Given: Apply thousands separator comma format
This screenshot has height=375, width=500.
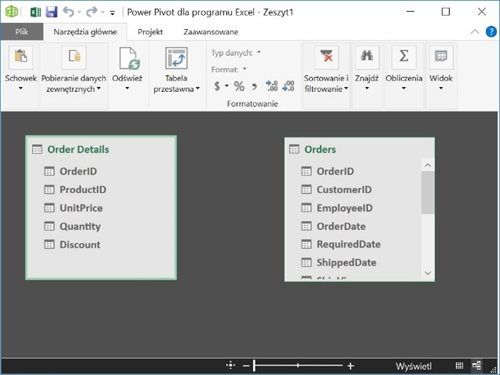Looking at the screenshot, I should (x=254, y=87).
